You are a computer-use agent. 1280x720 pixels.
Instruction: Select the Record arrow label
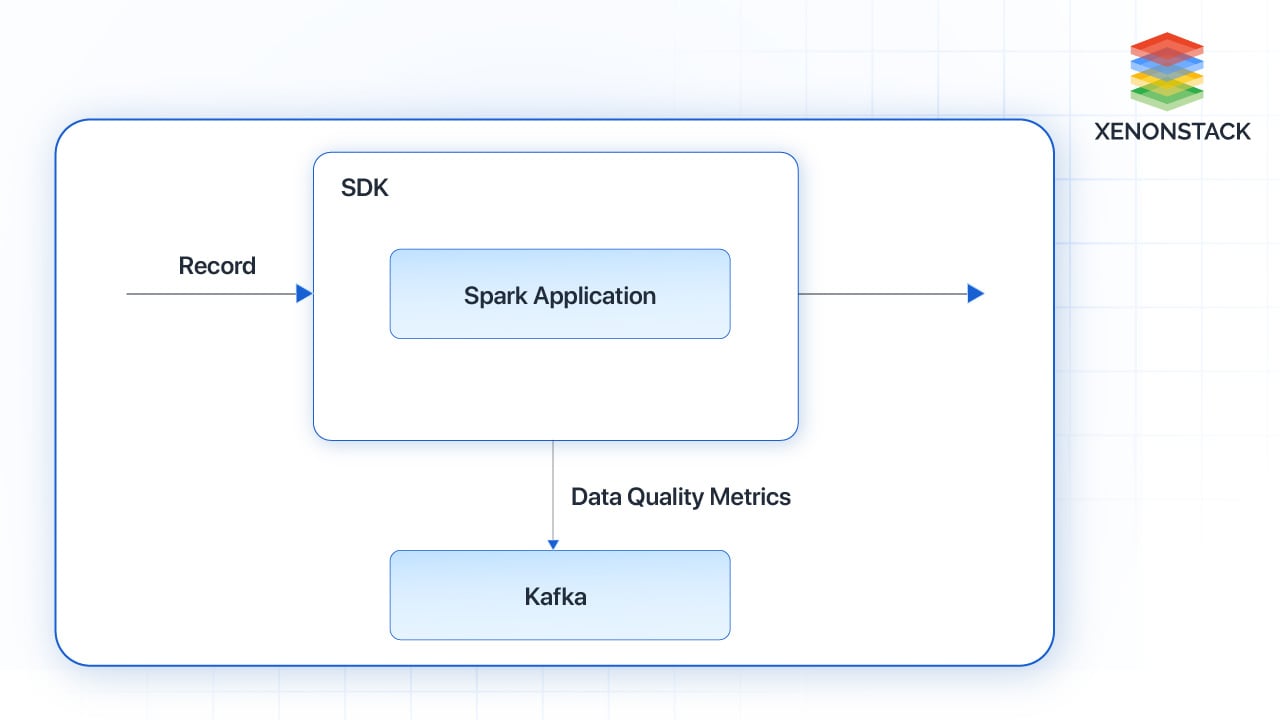(x=216, y=265)
